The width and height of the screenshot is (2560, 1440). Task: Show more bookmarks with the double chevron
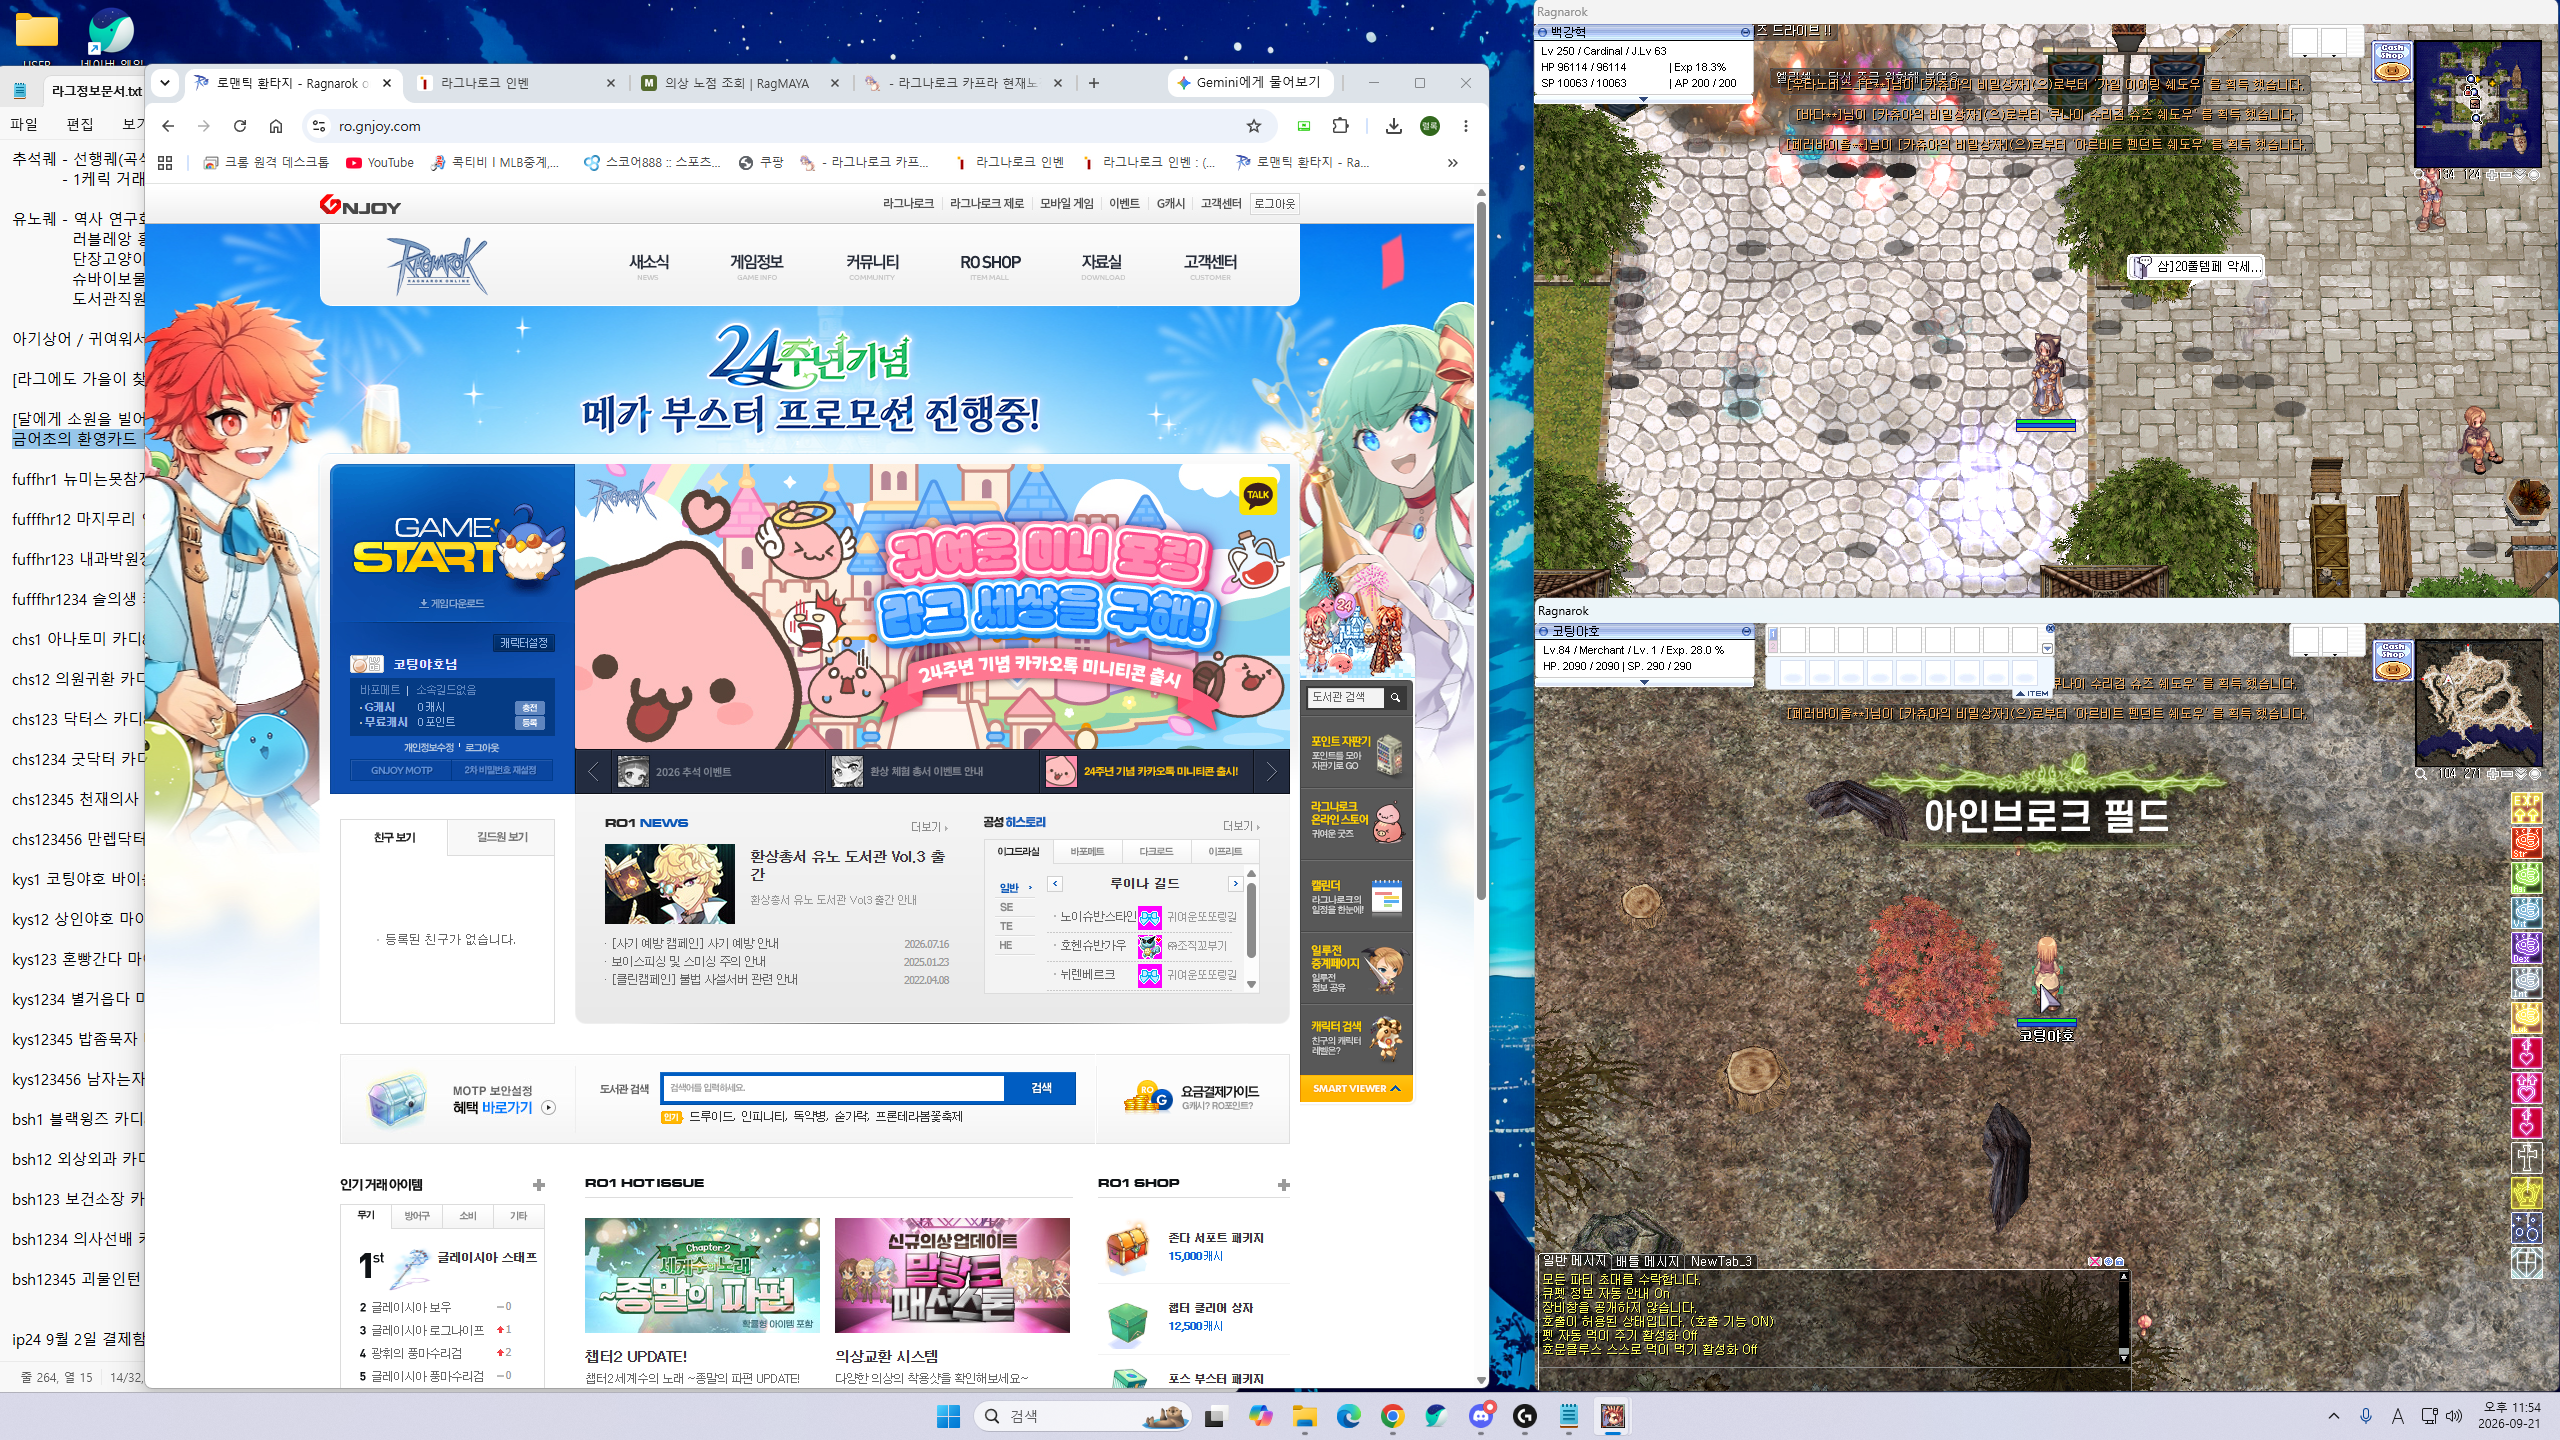[1452, 163]
